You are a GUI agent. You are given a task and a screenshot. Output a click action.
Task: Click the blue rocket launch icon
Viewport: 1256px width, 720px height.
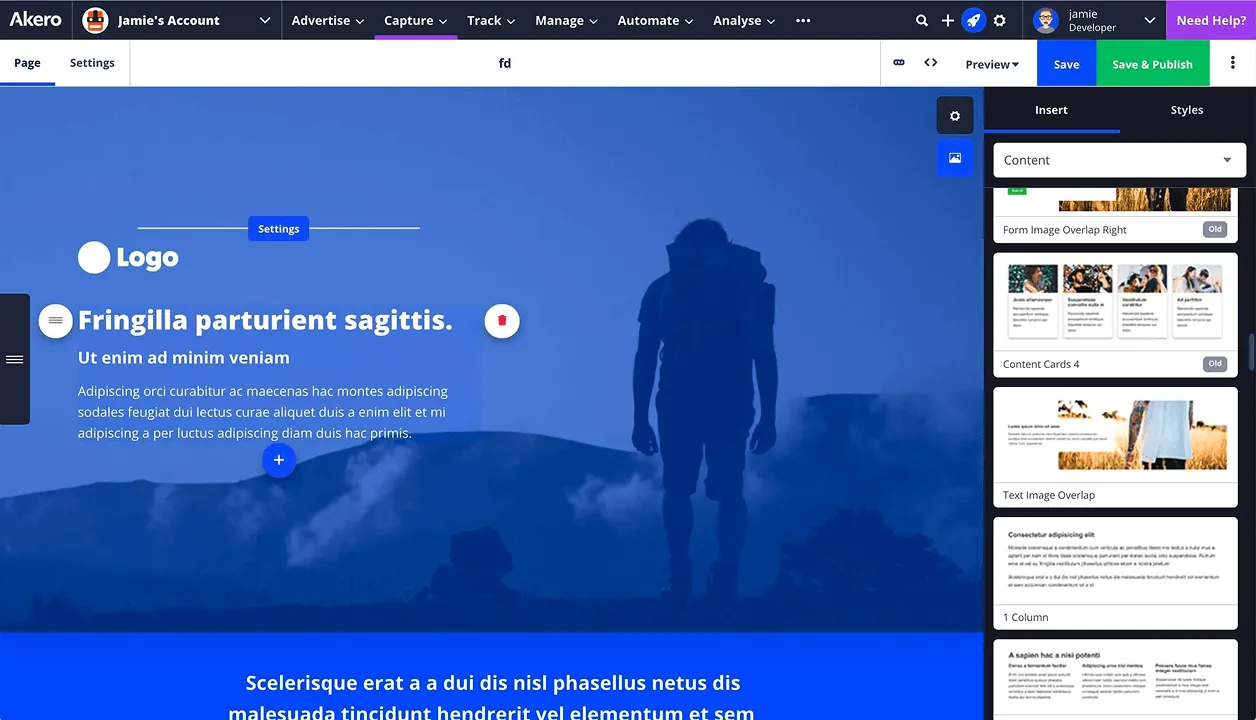(x=973, y=20)
